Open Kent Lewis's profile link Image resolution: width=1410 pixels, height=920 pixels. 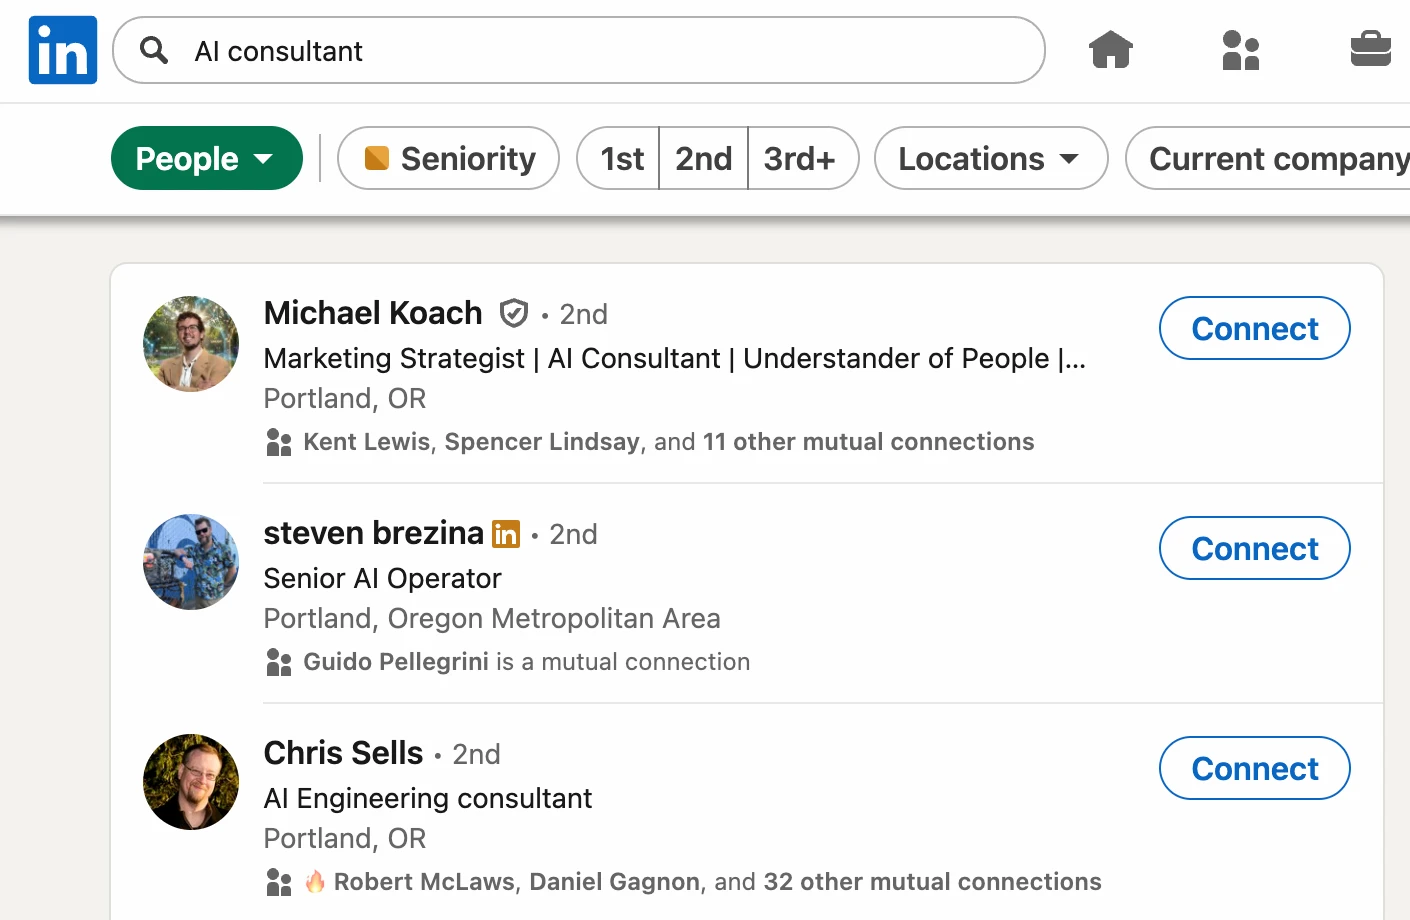point(365,441)
